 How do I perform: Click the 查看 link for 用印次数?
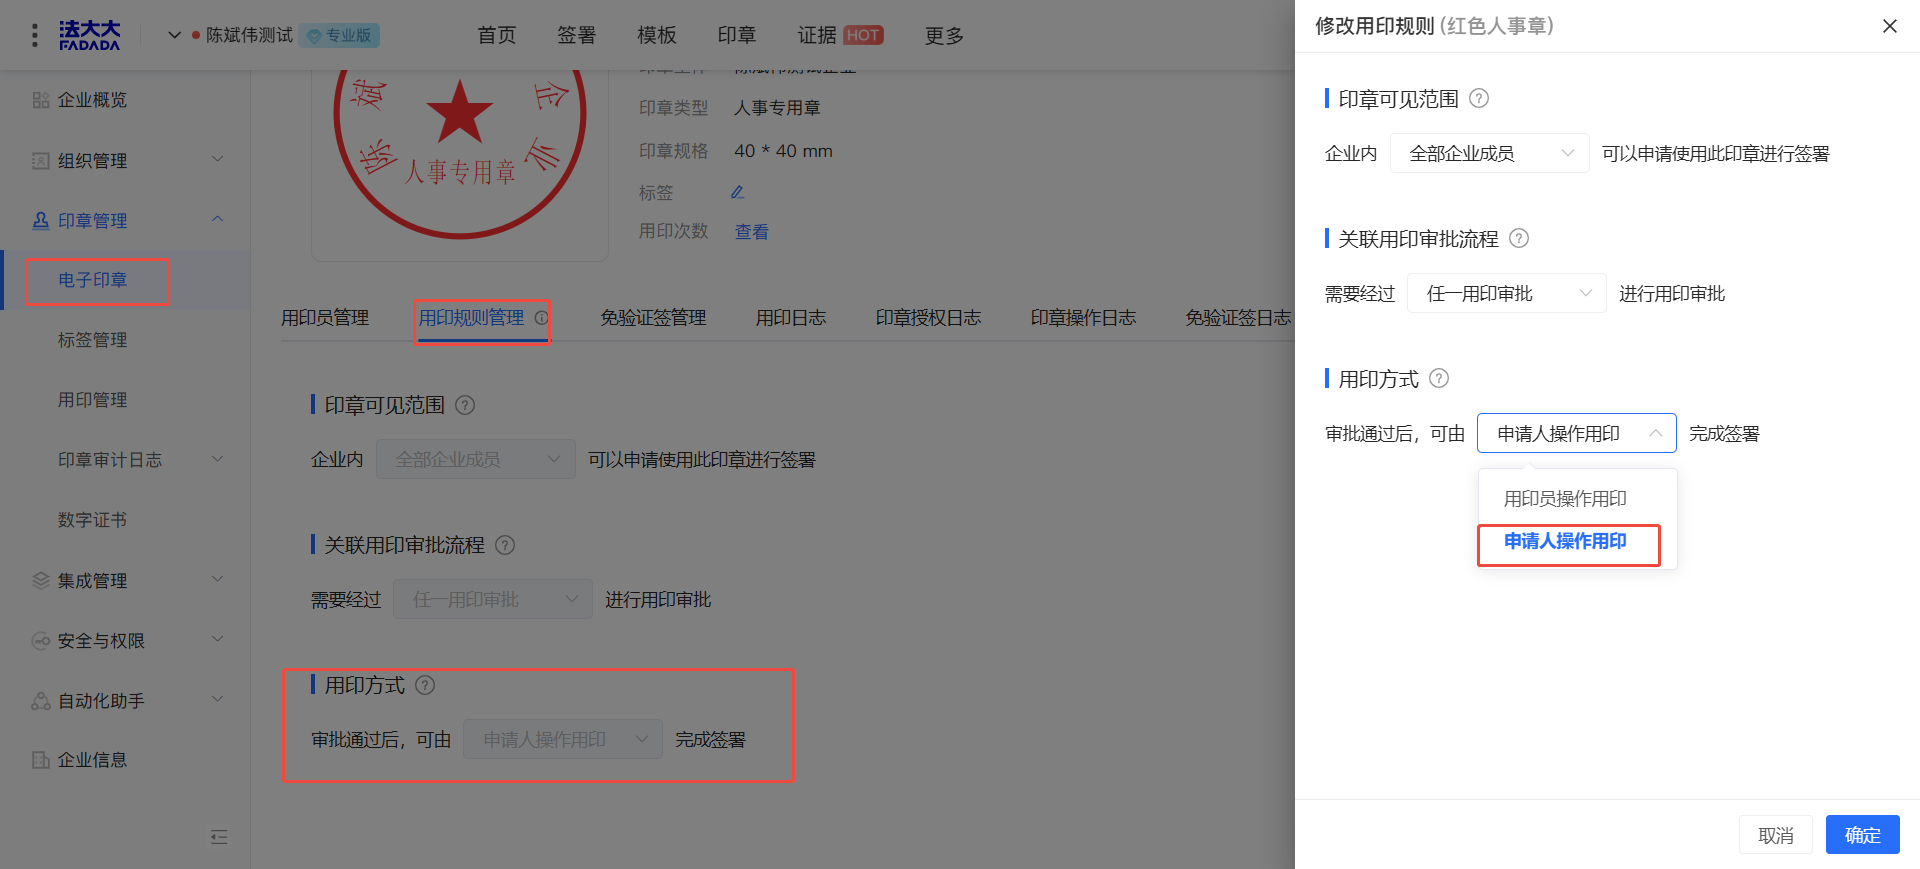tap(751, 232)
